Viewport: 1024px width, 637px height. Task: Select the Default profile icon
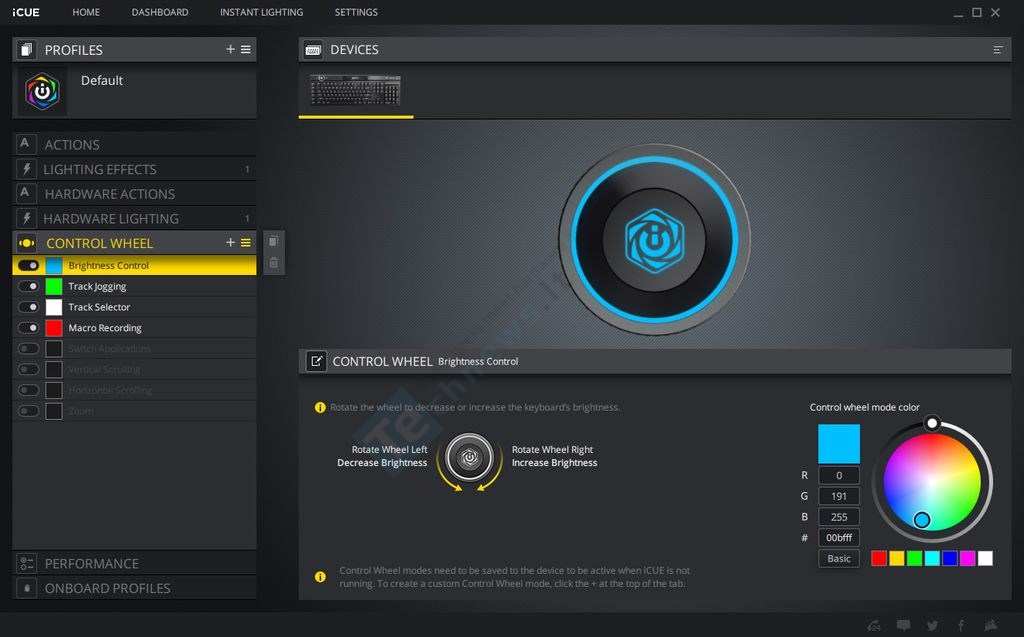coord(42,91)
